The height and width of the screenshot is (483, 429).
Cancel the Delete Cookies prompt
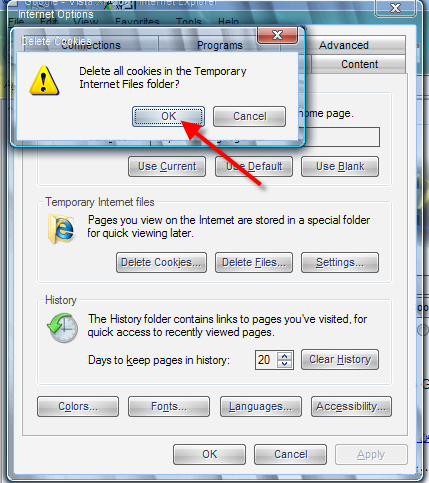(249, 116)
